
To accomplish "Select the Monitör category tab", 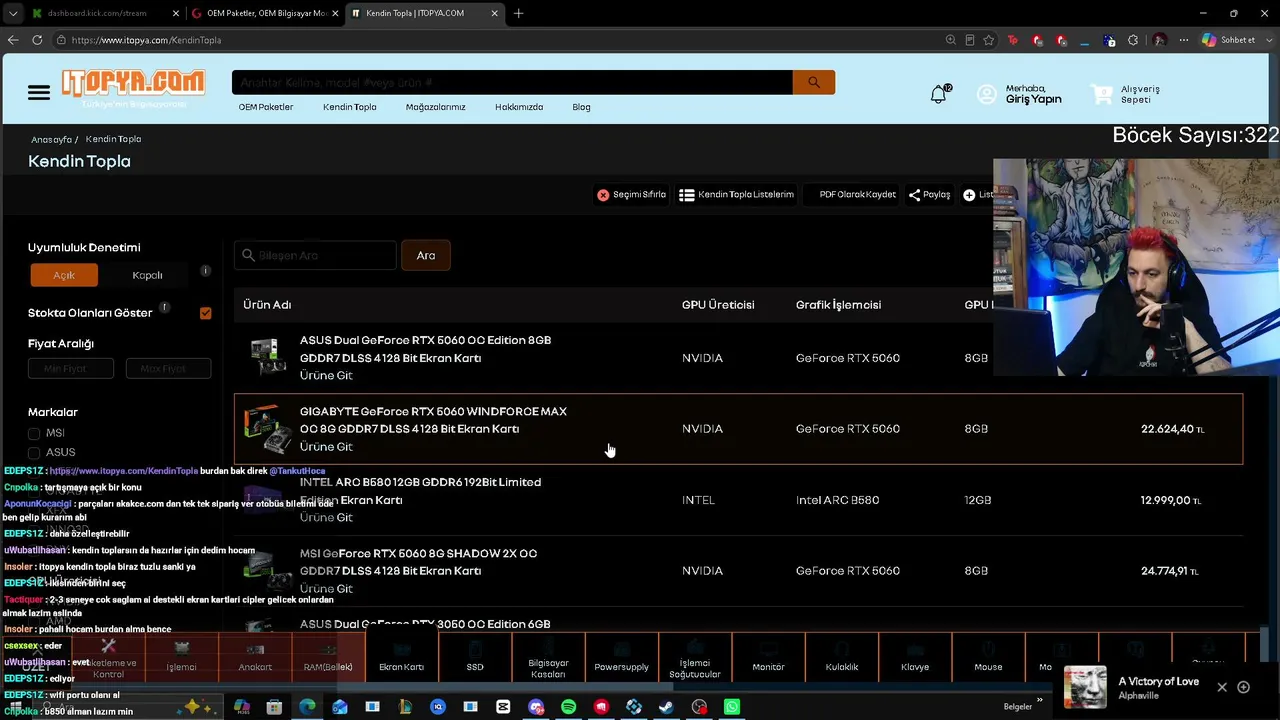I will pos(769,658).
